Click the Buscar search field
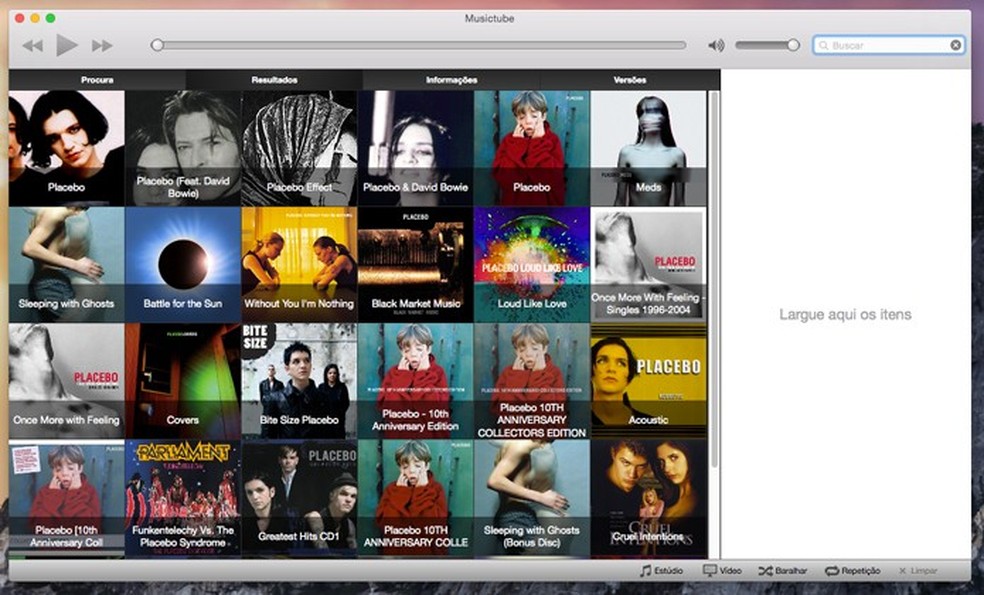This screenshot has width=984, height=595. pyautogui.click(x=889, y=45)
